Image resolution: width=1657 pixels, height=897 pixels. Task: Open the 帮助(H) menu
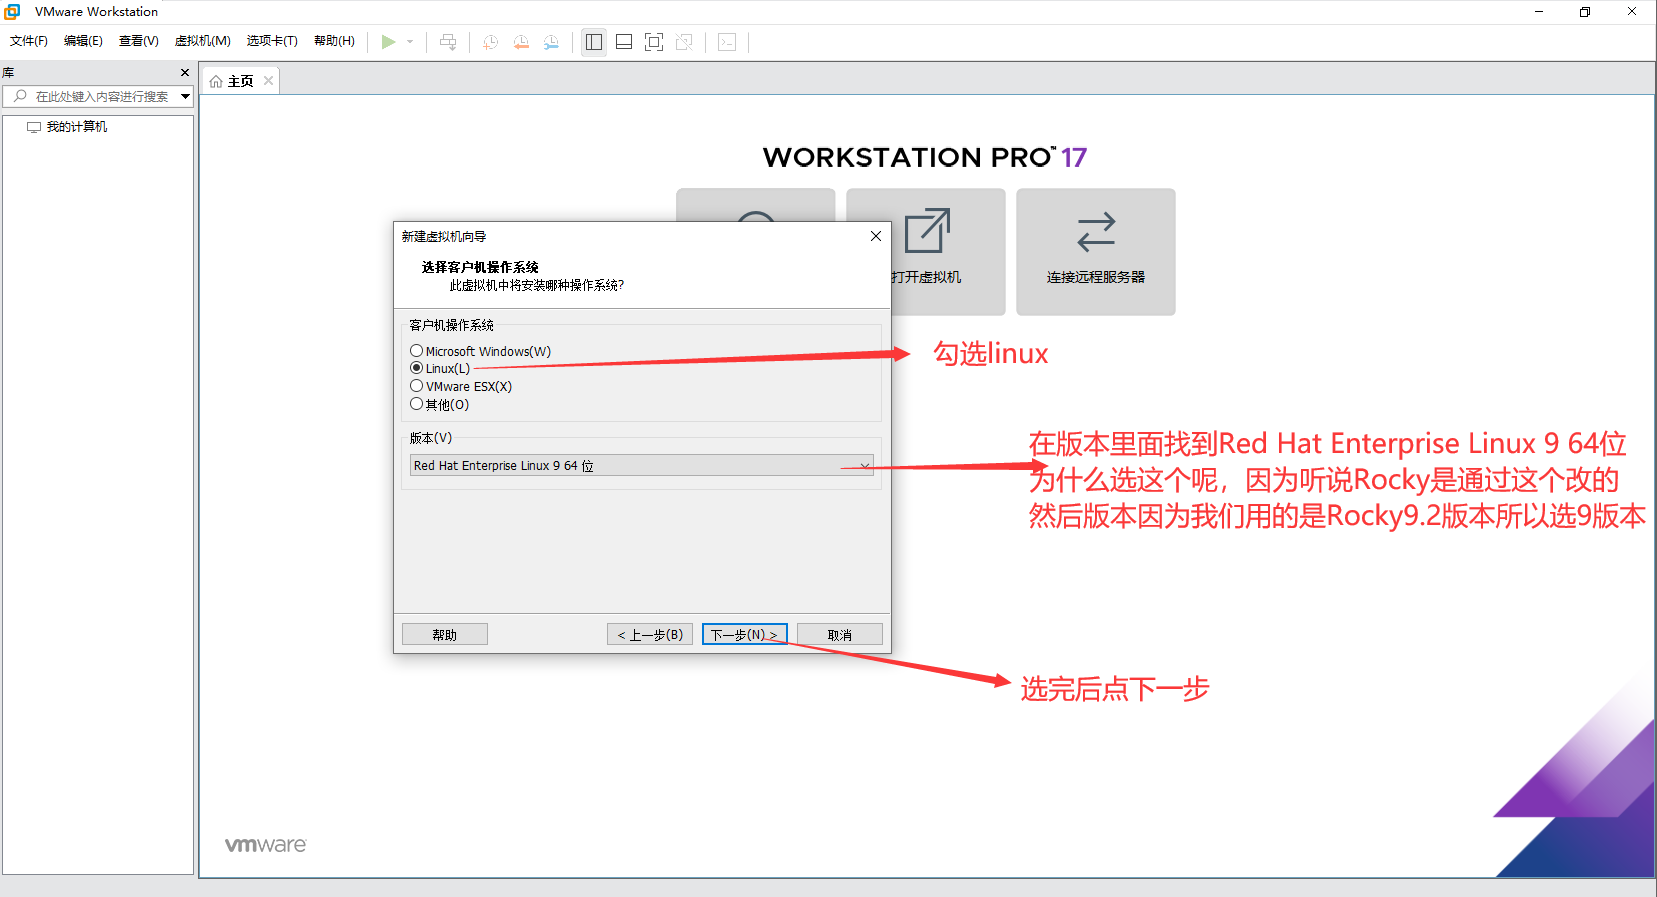334,41
